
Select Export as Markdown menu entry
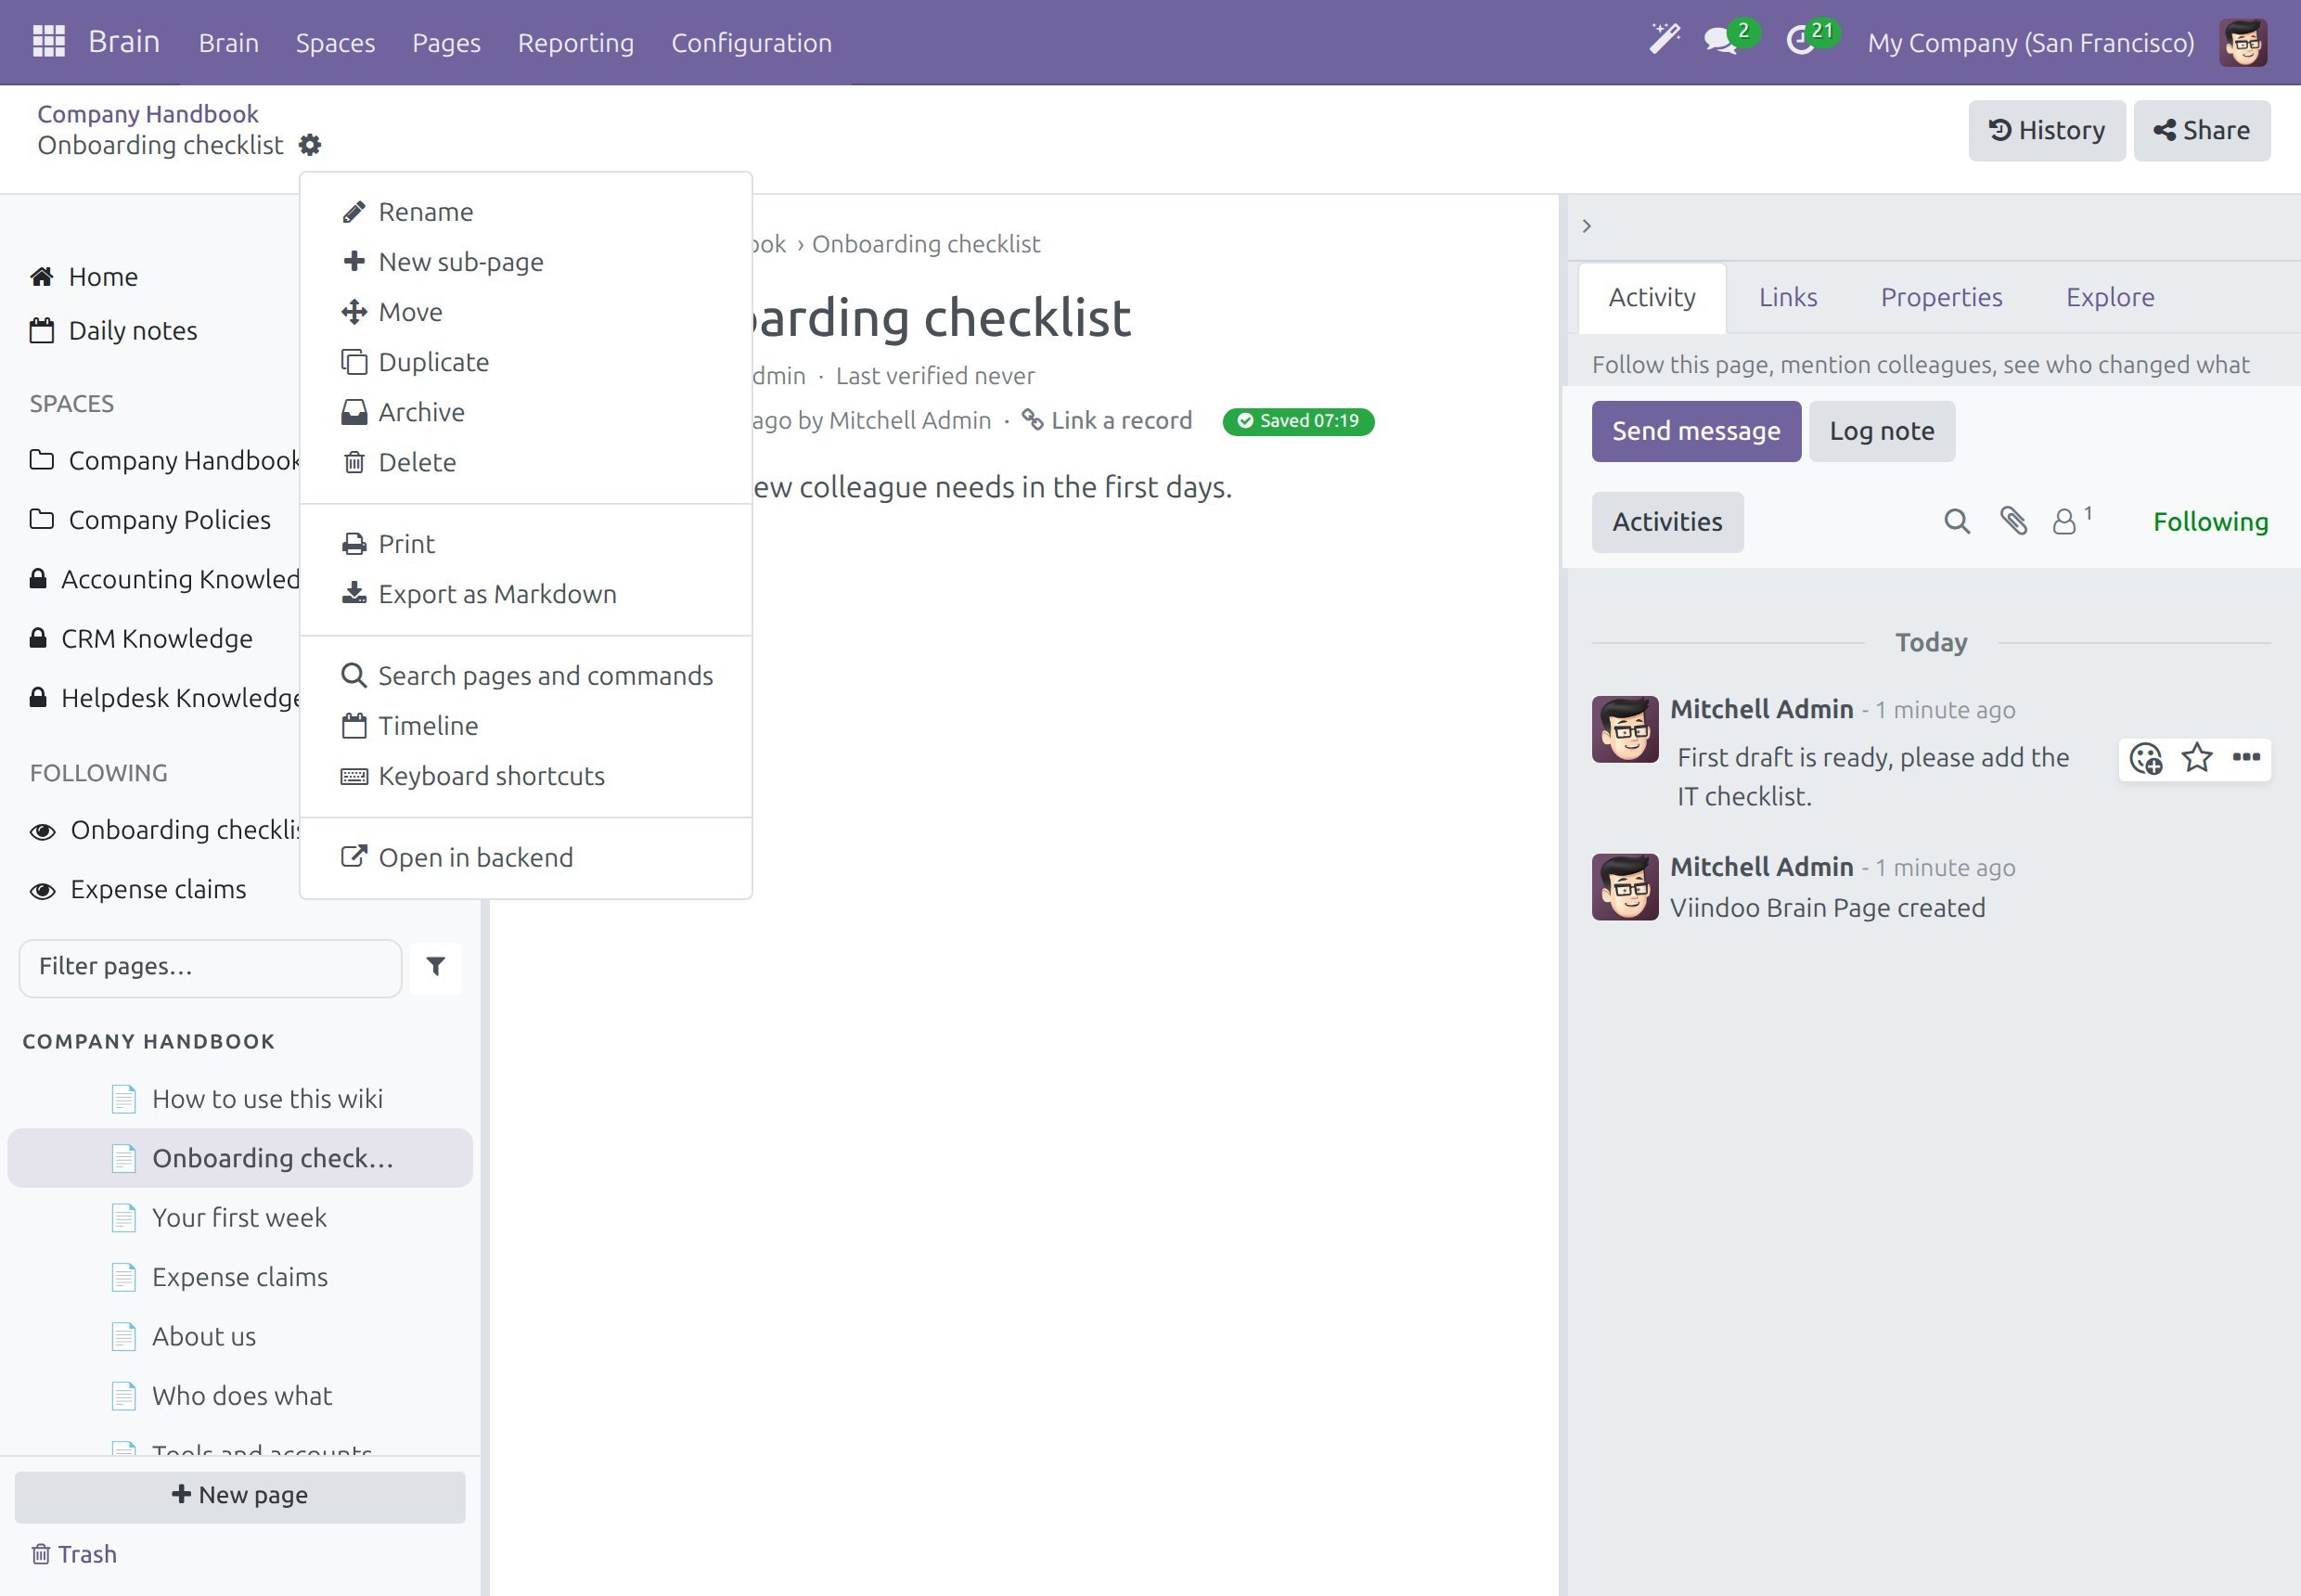pyautogui.click(x=525, y=594)
